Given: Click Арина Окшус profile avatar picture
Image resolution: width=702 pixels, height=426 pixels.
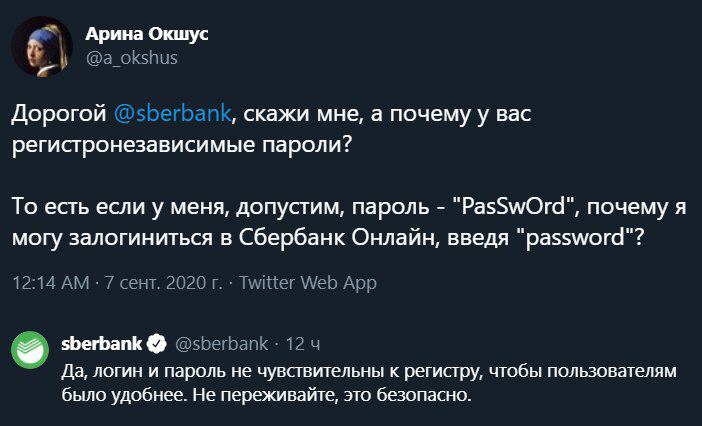Looking at the screenshot, I should 42,46.
